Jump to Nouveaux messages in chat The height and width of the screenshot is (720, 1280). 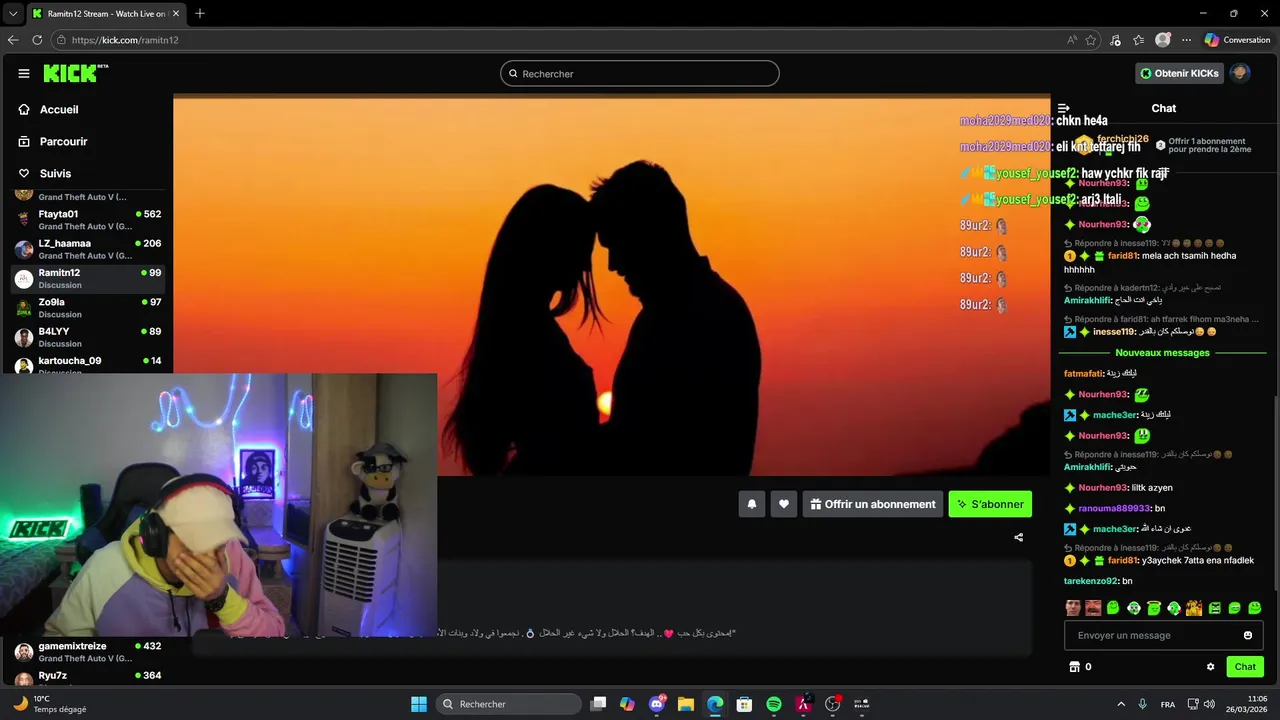1162,353
